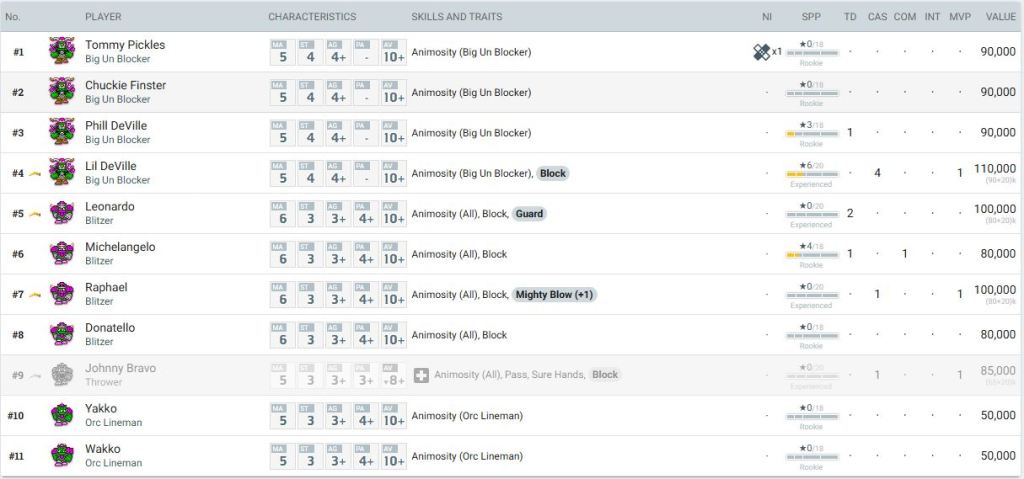The width and height of the screenshot is (1024, 479).
Task: Click Yakko's Orc Lineman portrait icon
Action: 62,415
